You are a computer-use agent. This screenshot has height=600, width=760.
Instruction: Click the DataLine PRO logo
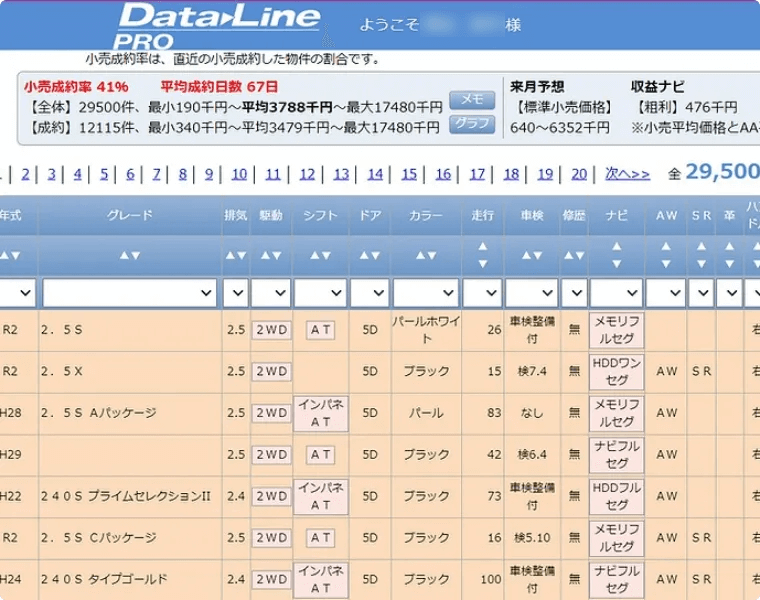(218, 25)
